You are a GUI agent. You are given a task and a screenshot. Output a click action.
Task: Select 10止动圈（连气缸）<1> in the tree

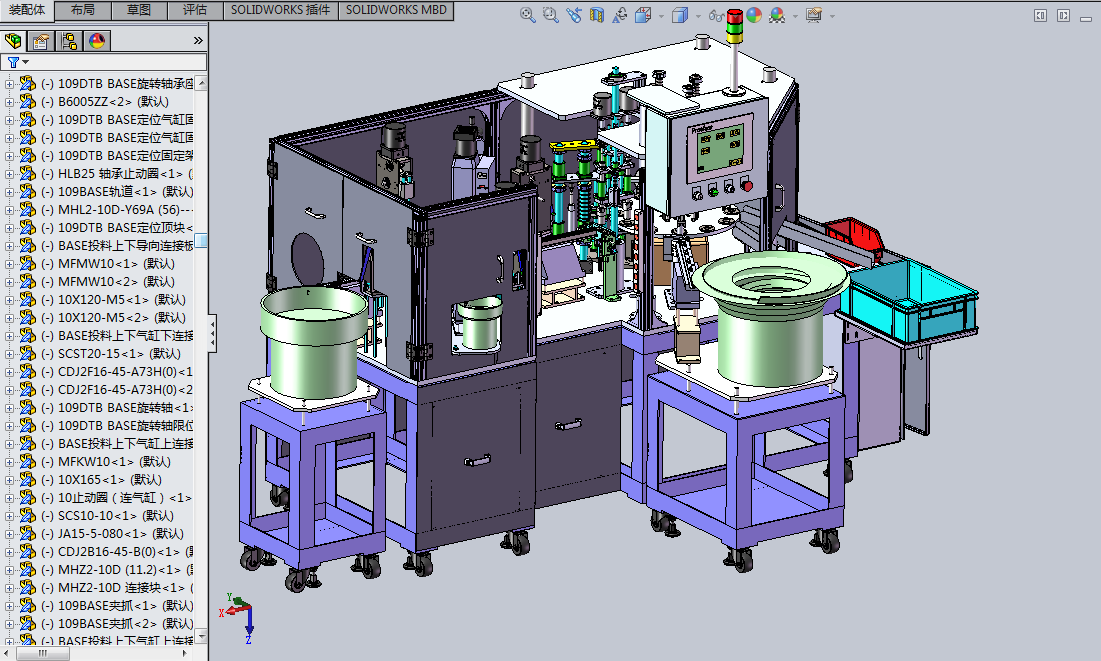117,497
